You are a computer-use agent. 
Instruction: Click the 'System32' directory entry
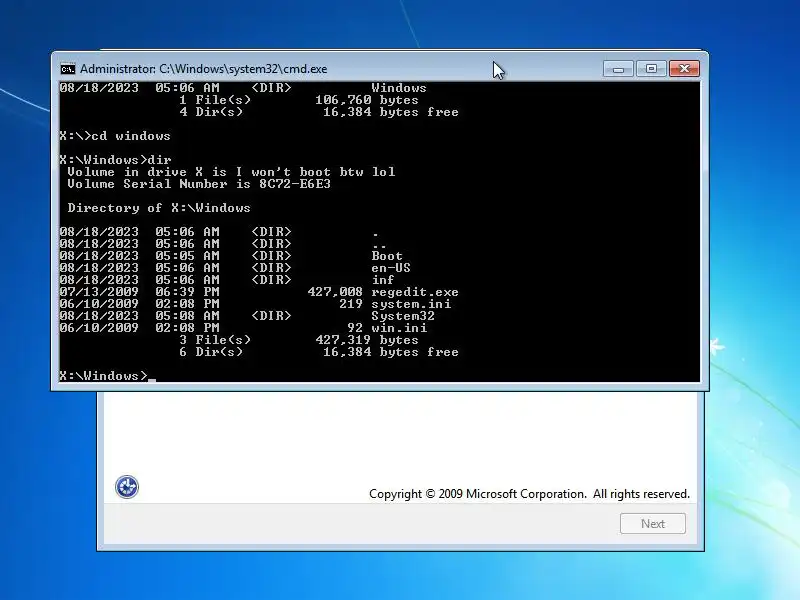tap(403, 316)
